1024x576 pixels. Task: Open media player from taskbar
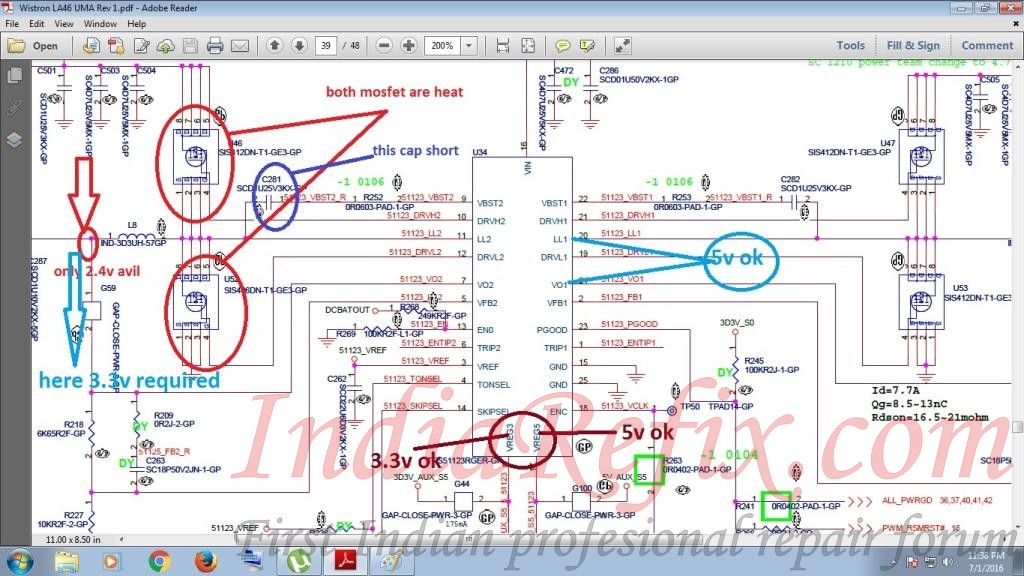111,561
